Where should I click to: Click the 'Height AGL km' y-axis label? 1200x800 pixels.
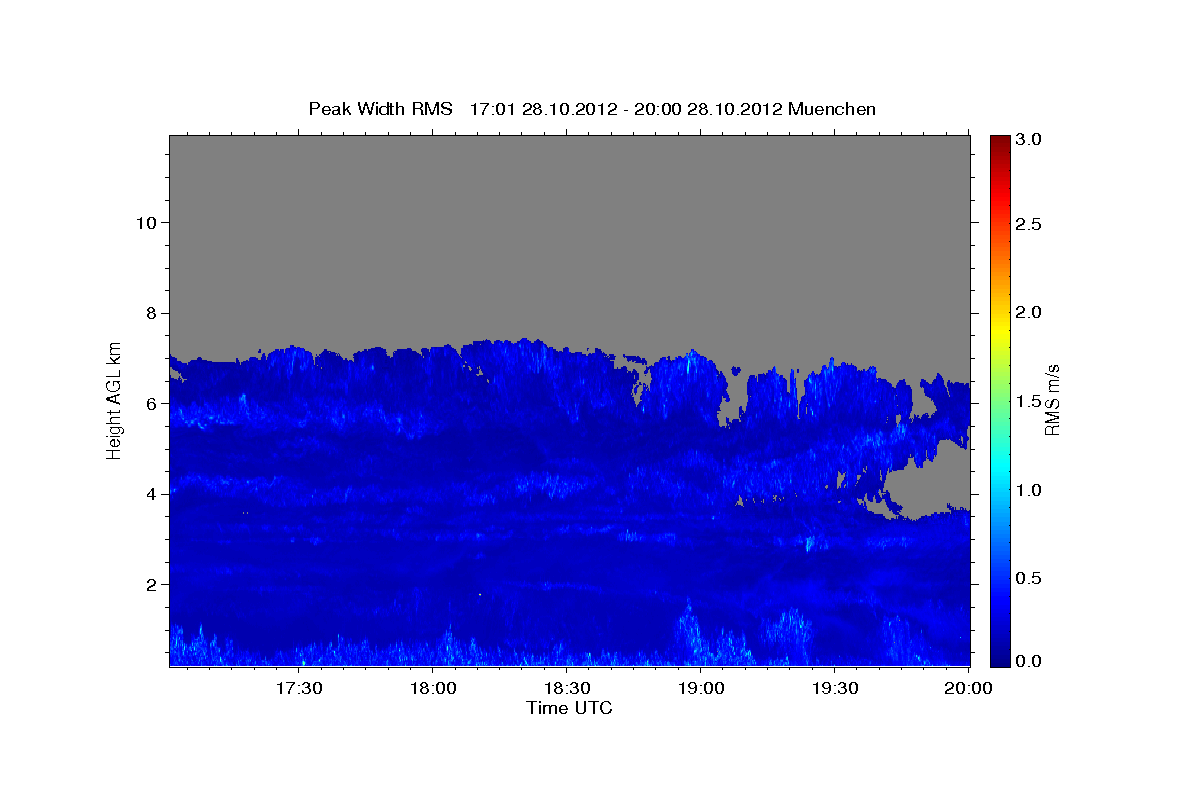tap(114, 399)
